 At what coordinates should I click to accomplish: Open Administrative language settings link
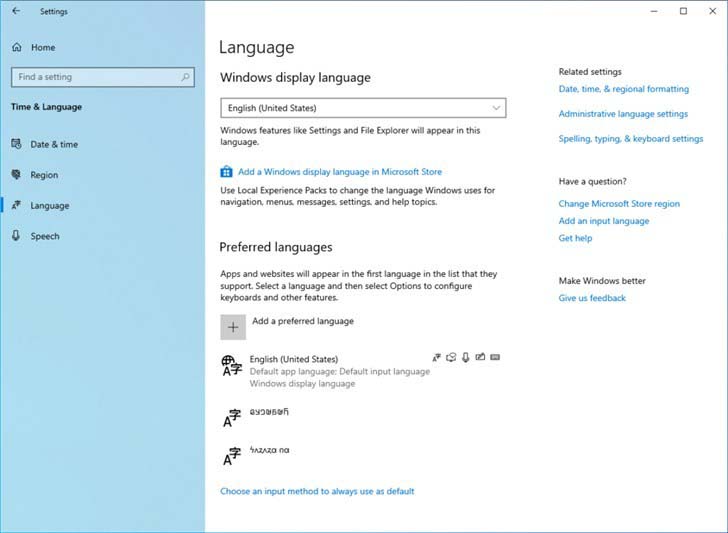623,114
